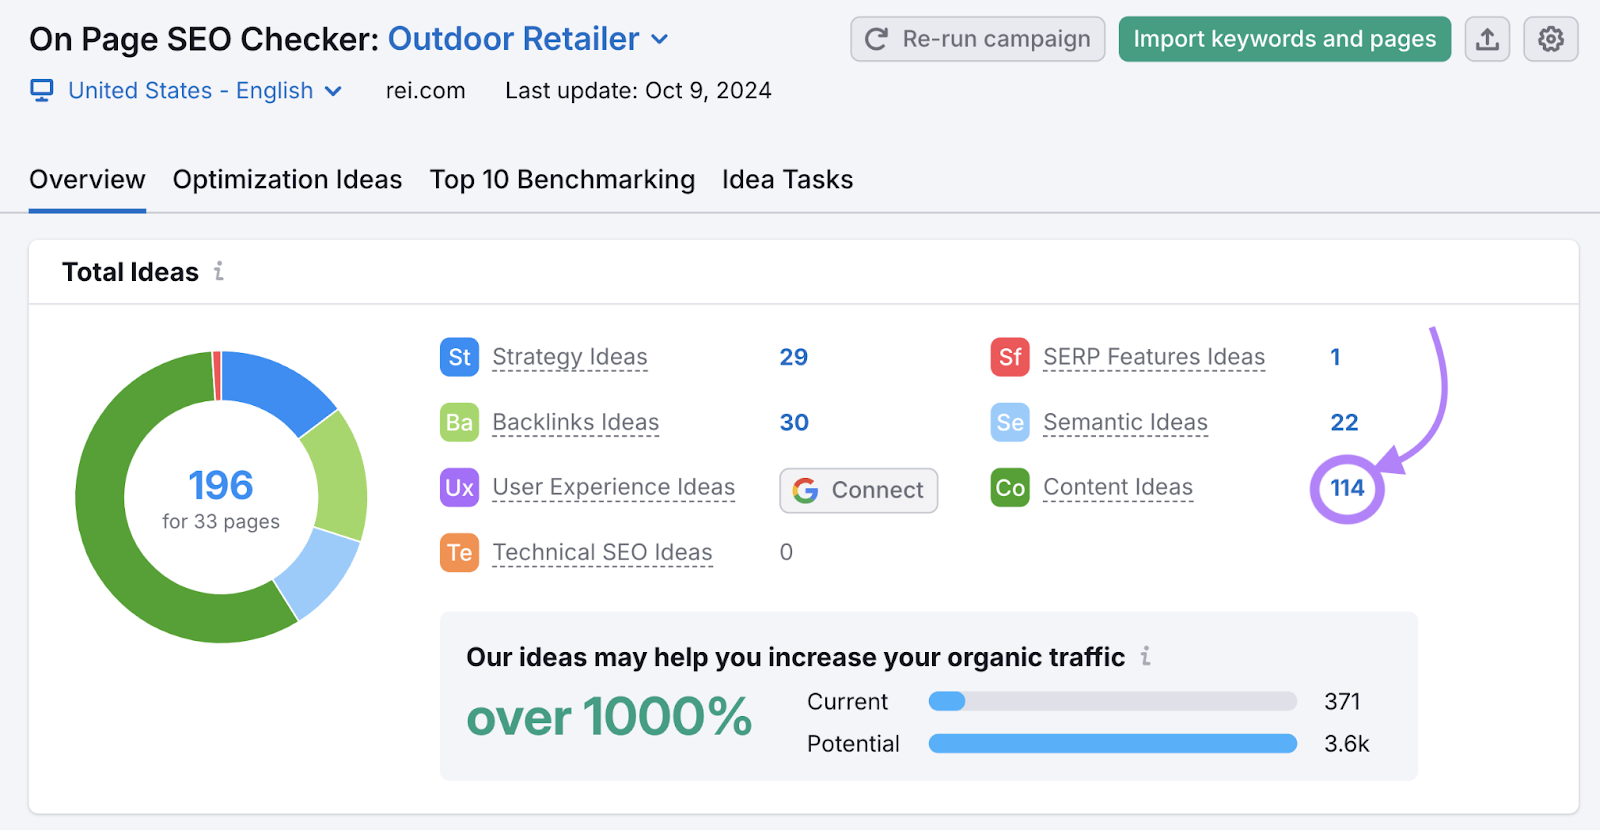Click the Strategy Ideas 'St' badge icon
The image size is (1600, 830).
coord(459,357)
